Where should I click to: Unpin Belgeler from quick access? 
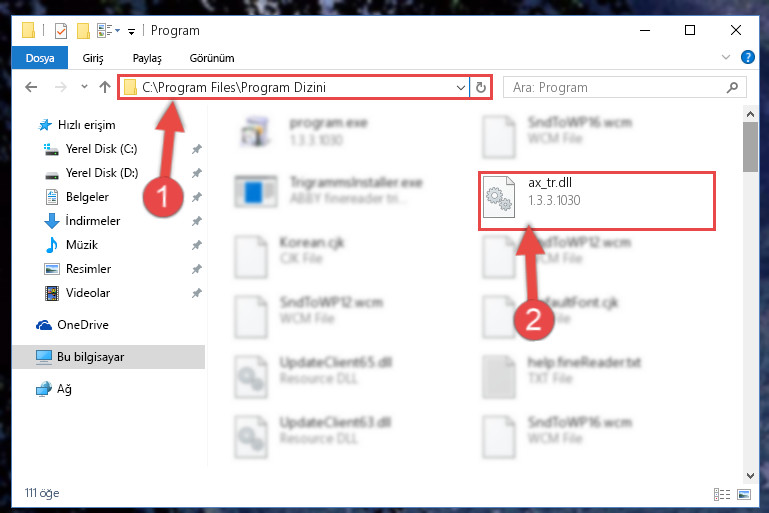pyautogui.click(x=197, y=197)
